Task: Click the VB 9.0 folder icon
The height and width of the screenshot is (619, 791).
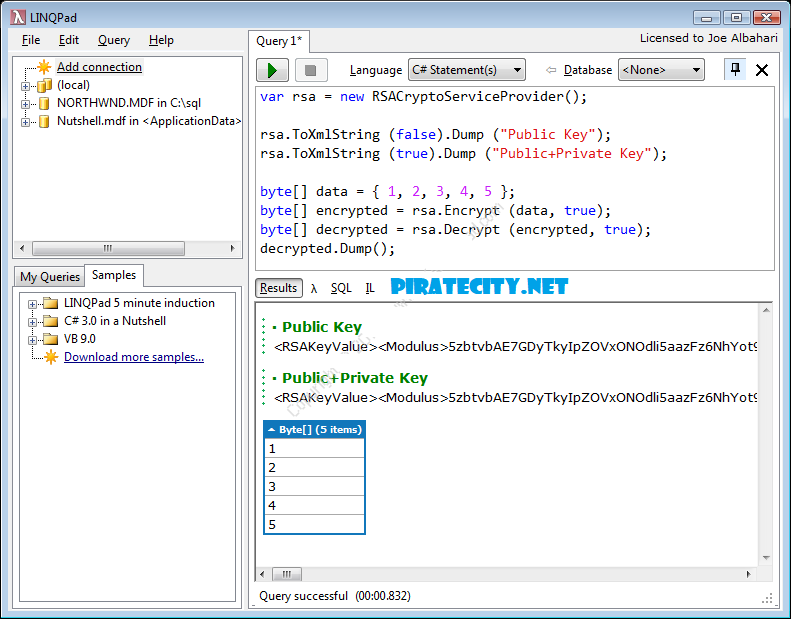Action: point(50,339)
